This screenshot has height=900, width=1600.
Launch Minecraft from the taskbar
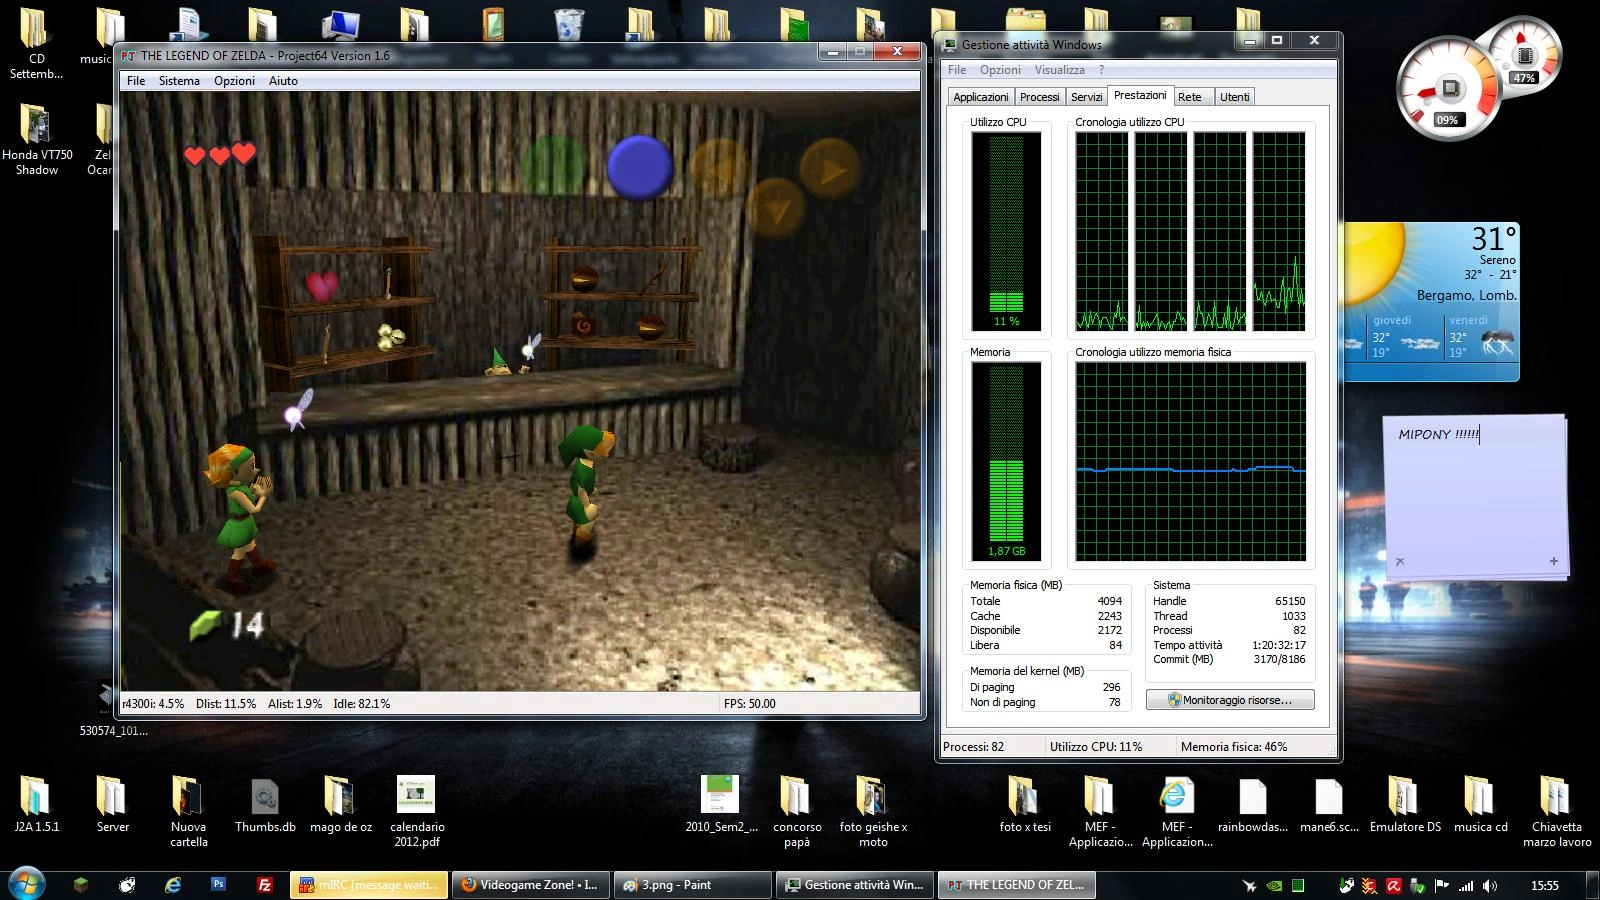coord(81,885)
